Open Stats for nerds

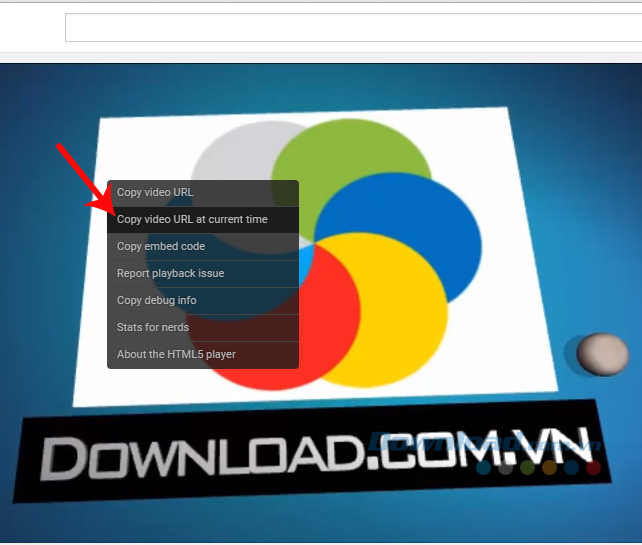(x=203, y=328)
